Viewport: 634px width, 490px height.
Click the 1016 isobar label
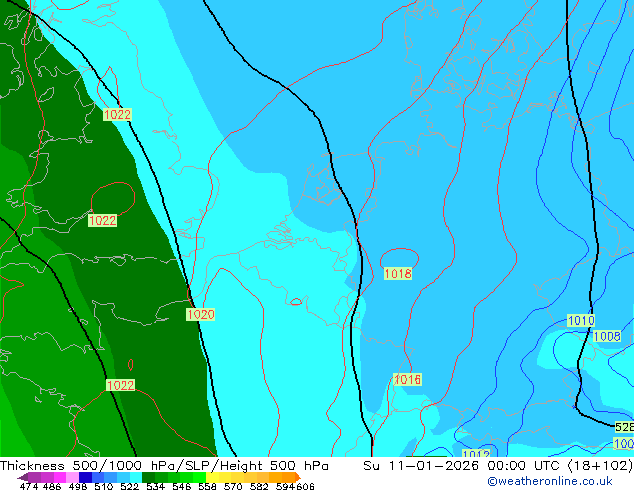(x=408, y=380)
